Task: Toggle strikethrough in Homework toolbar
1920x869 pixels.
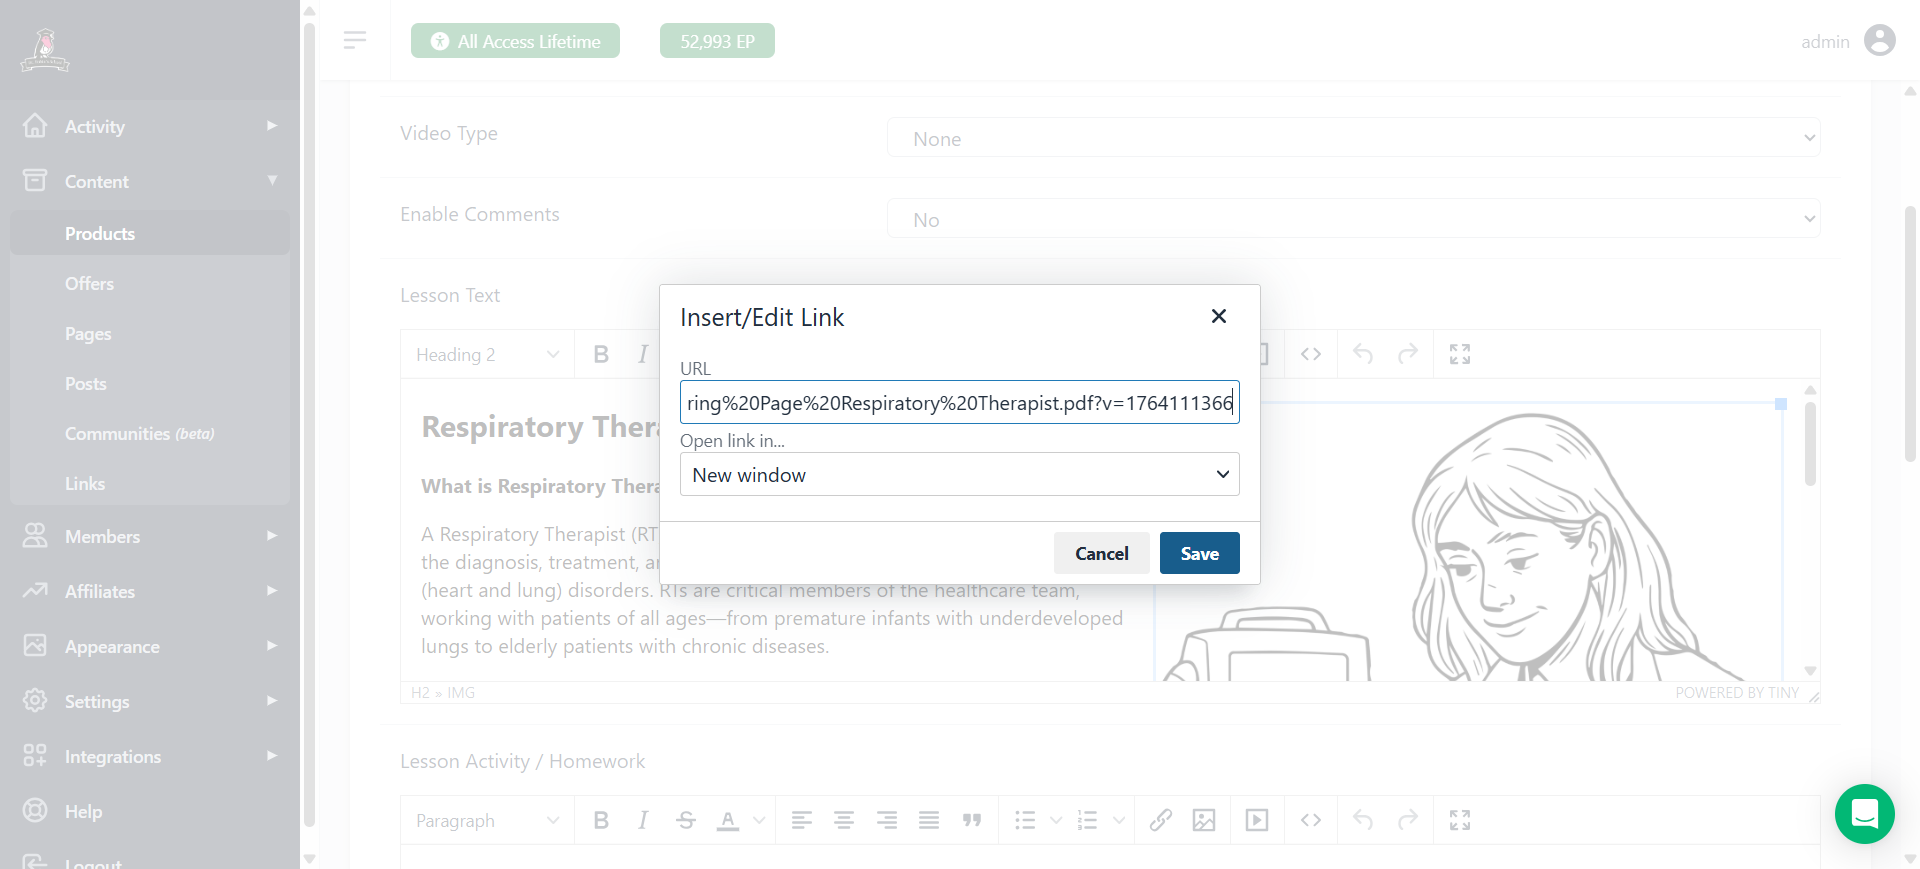Action: [x=685, y=820]
